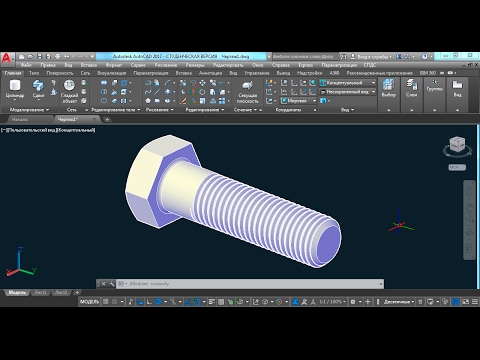Screen dimensions: 480x360
Task: Expand the Моделирование panel
Action: coord(29,110)
